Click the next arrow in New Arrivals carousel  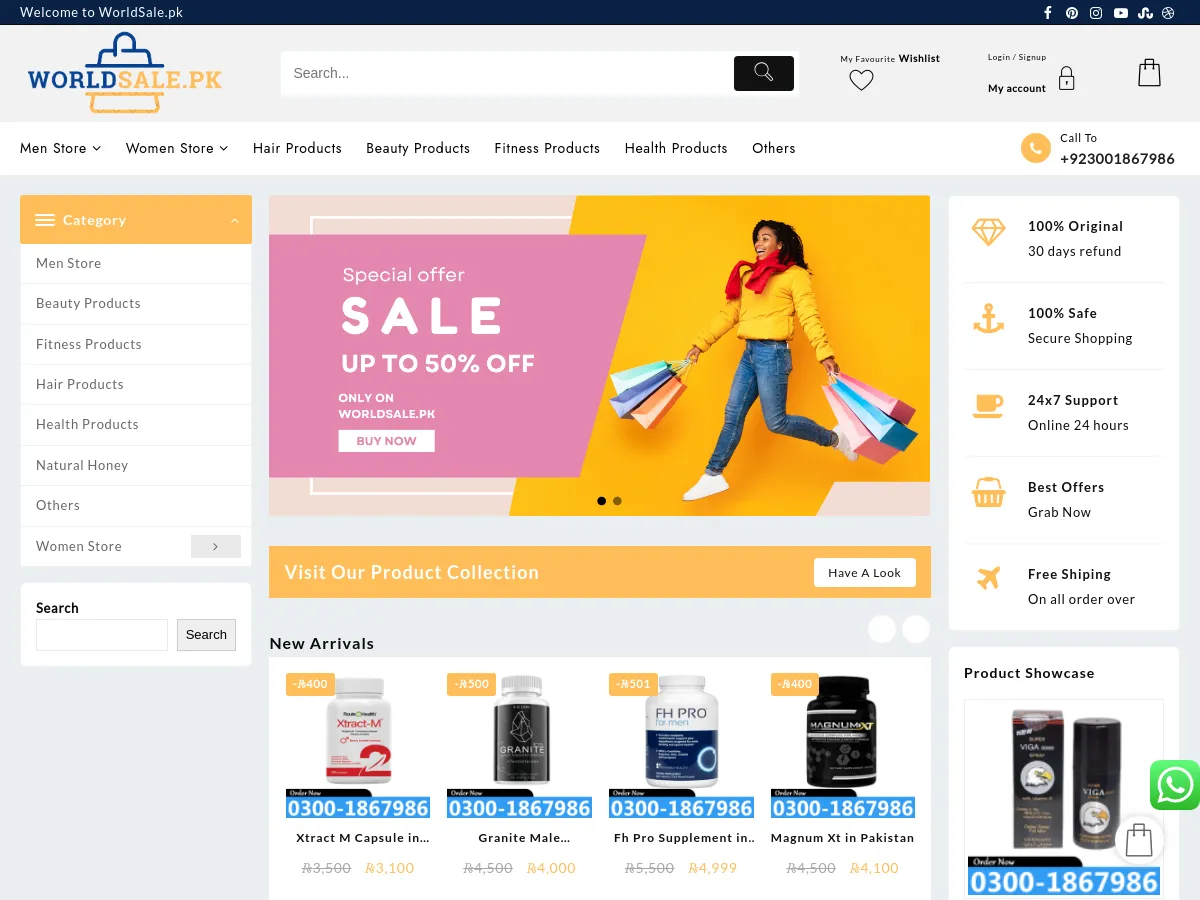click(916, 629)
